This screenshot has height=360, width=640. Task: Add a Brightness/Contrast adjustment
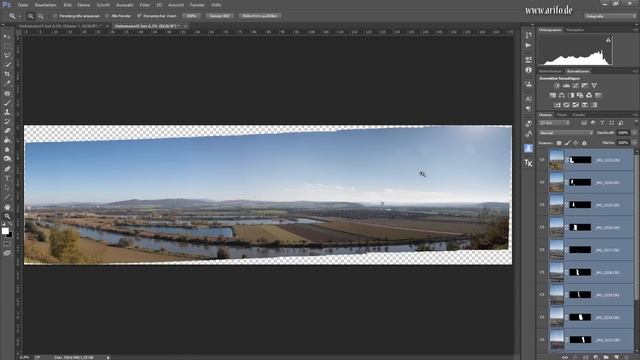click(557, 86)
